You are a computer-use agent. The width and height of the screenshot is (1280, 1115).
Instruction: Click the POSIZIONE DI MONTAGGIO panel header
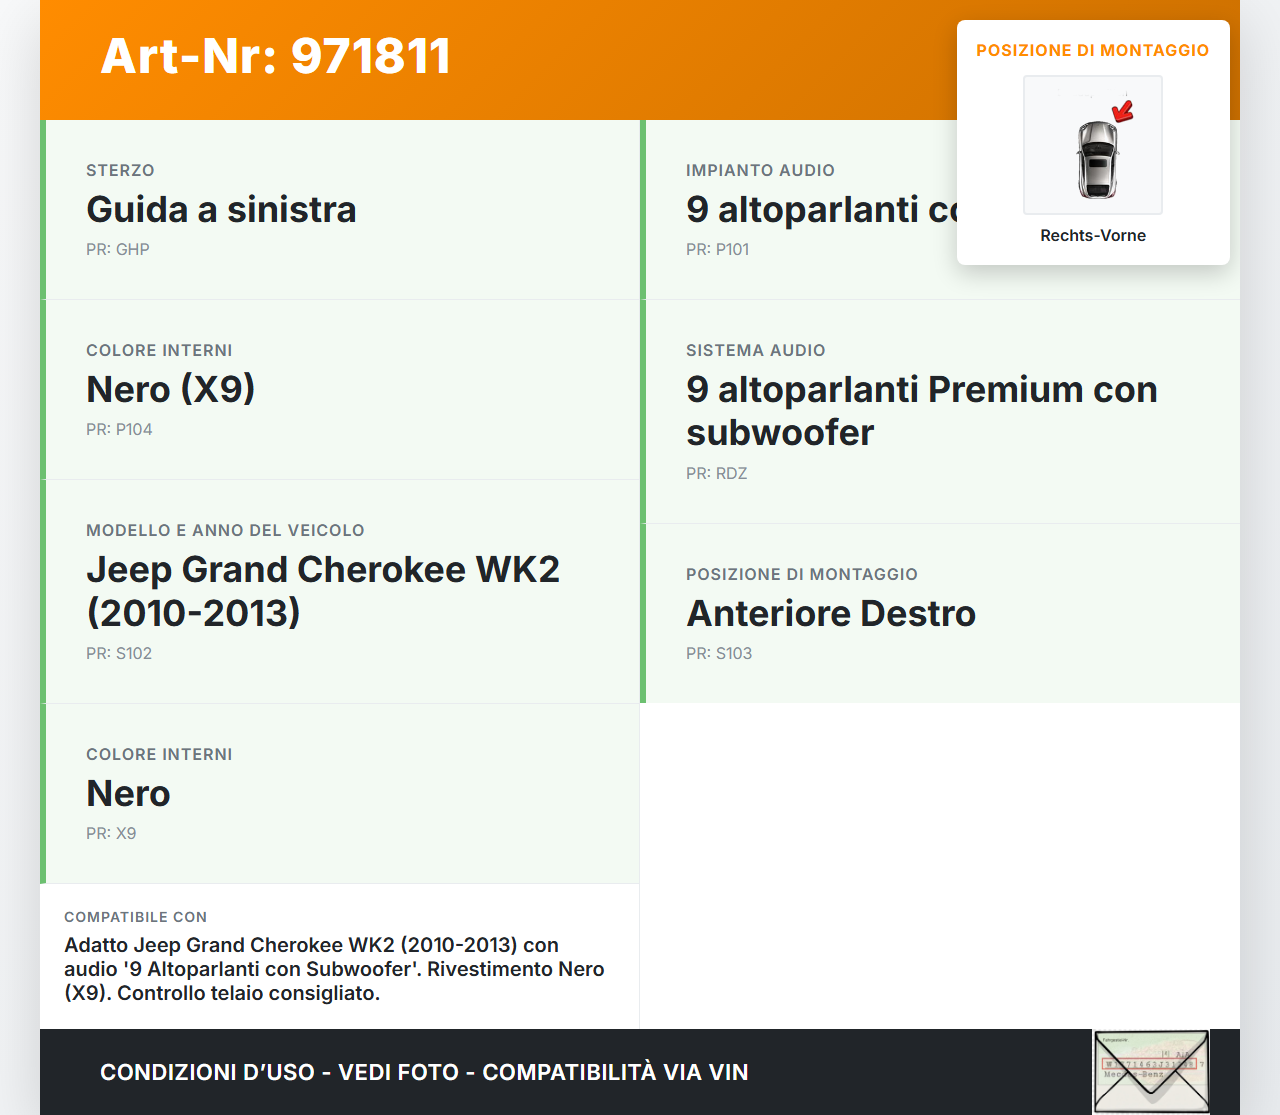click(1093, 50)
